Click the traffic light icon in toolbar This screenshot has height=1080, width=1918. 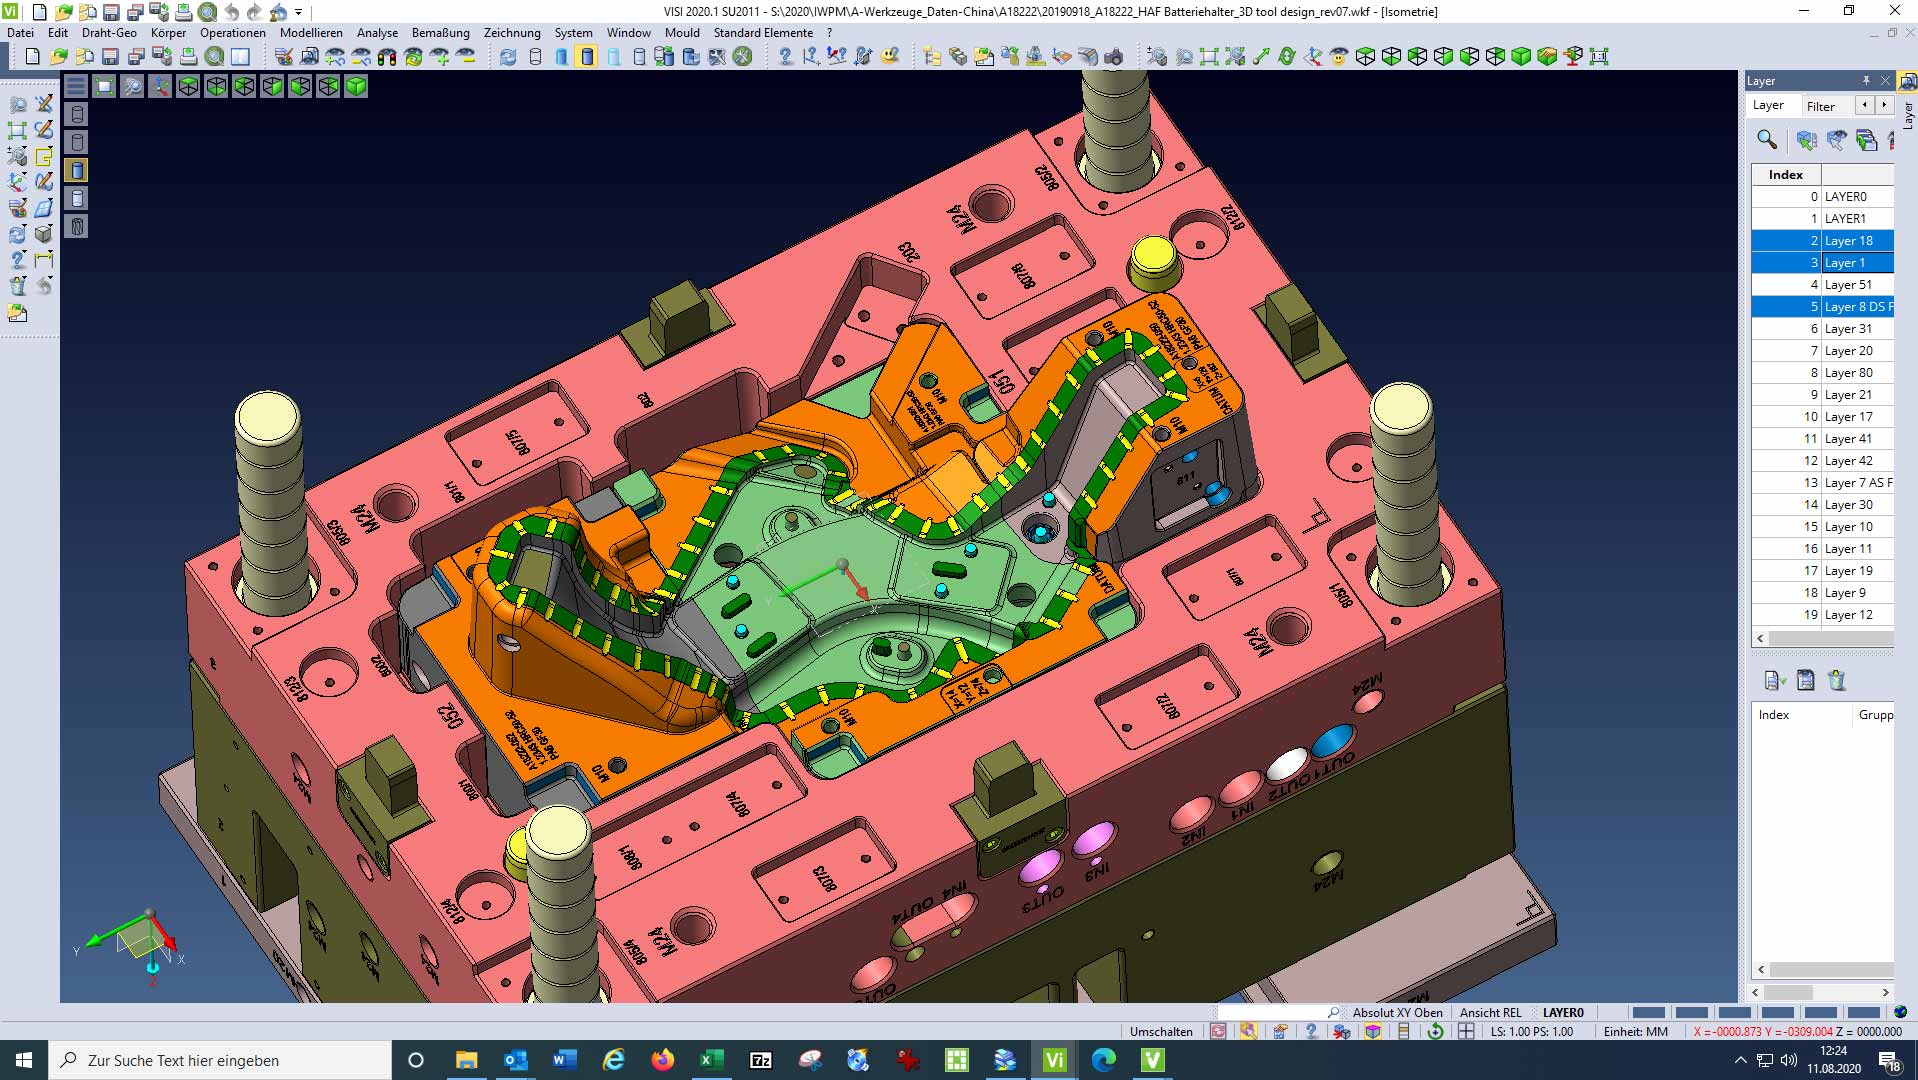point(387,57)
